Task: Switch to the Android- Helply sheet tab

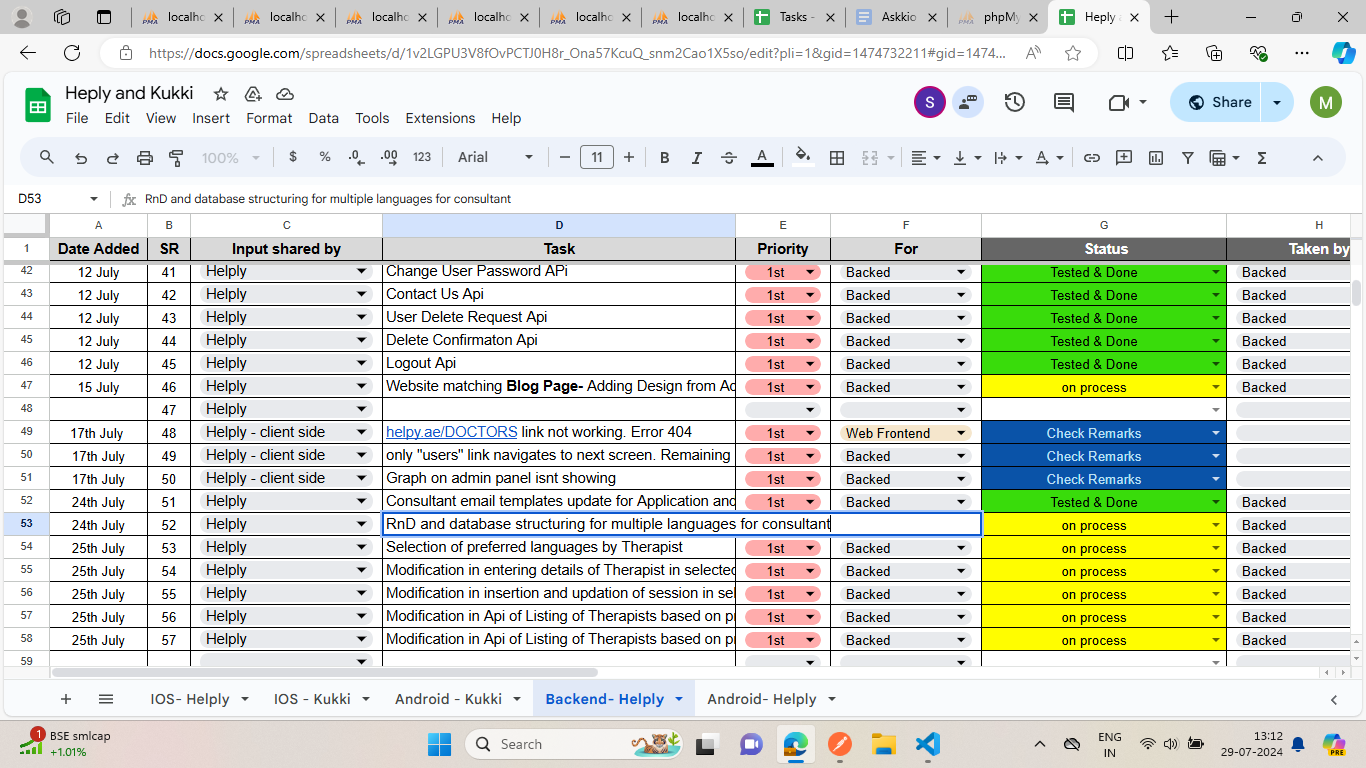Action: tap(762, 699)
